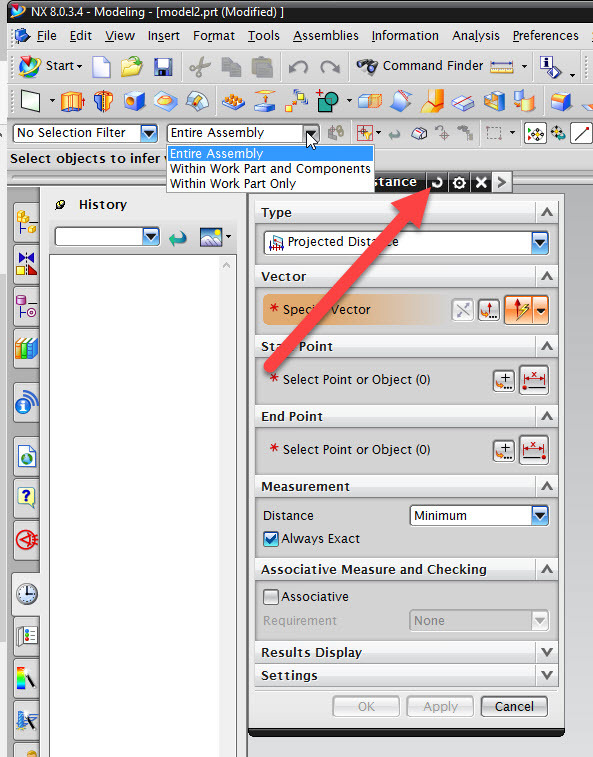Expand the Results Display section

point(547,652)
